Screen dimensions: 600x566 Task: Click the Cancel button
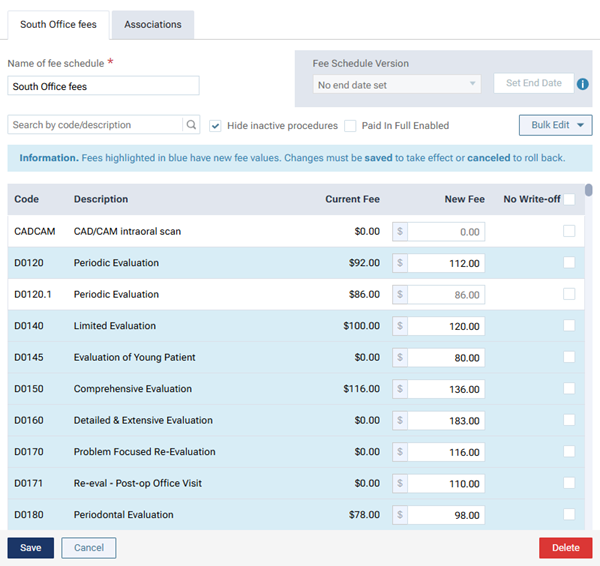point(88,548)
